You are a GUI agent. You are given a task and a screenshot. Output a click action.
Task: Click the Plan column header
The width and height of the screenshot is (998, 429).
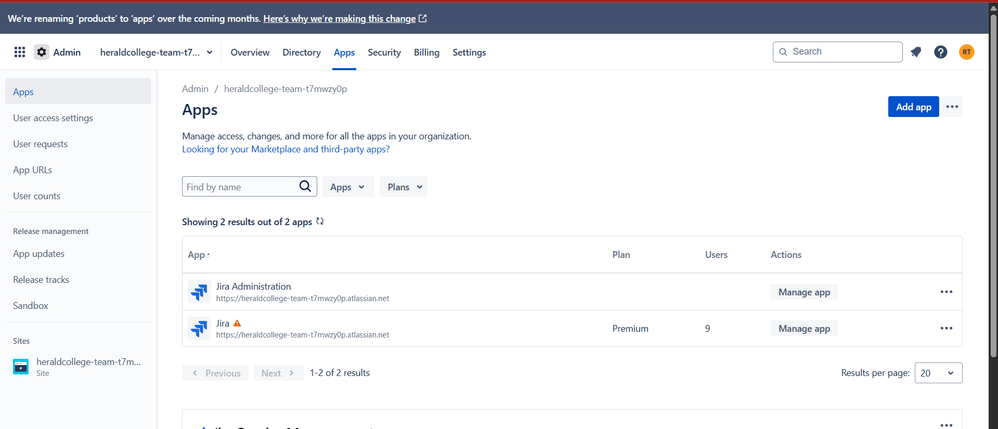621,255
